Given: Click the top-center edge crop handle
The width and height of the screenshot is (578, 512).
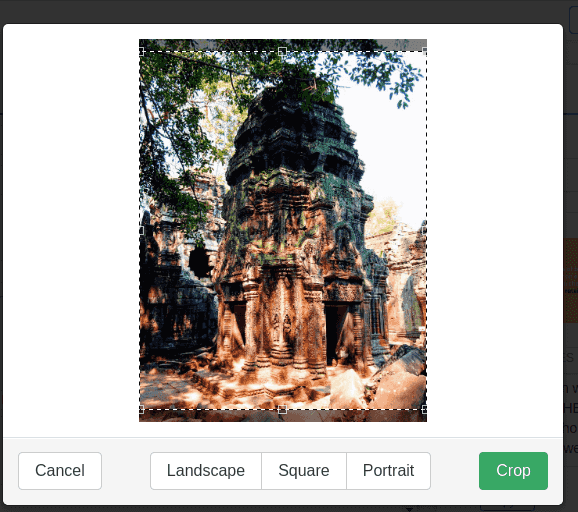Looking at the screenshot, I should [282, 51].
